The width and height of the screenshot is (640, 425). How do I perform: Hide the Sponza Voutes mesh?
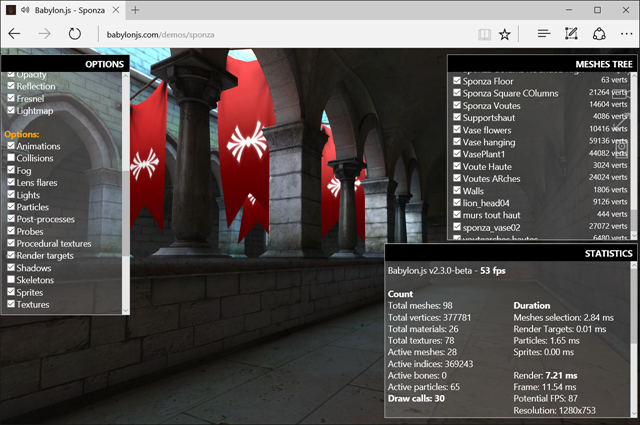[x=457, y=105]
